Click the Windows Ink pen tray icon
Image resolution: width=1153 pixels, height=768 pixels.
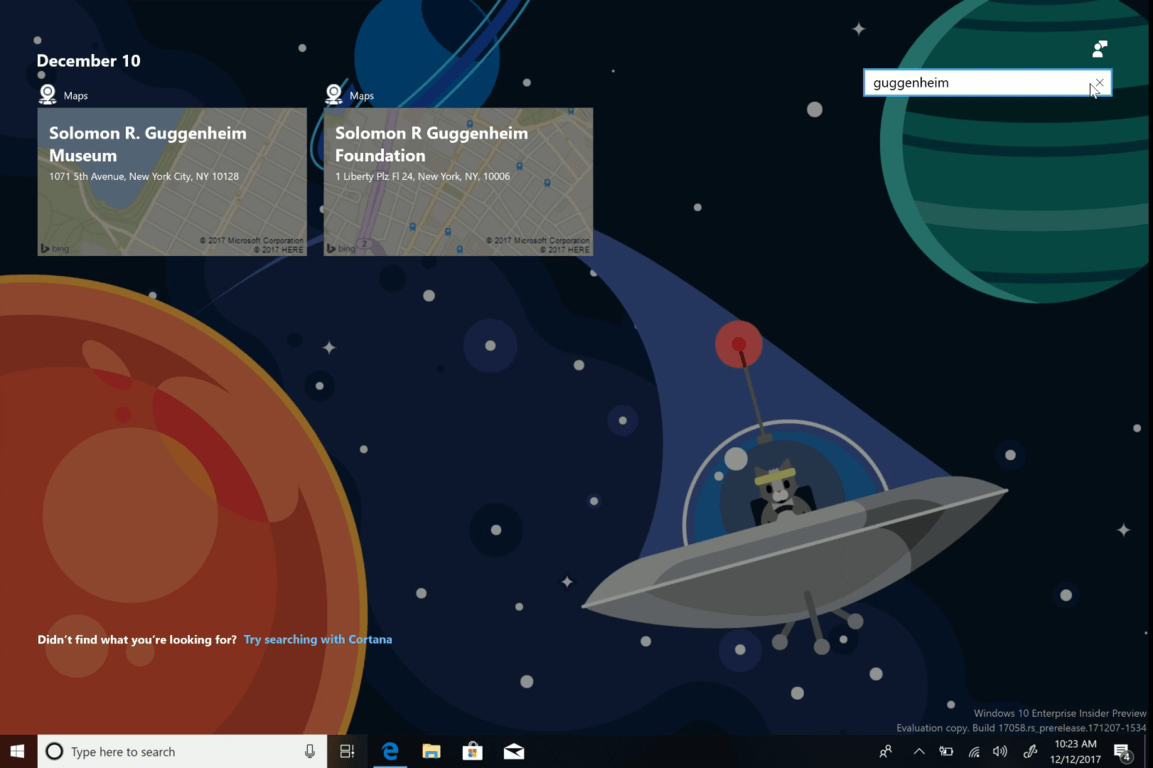[x=1030, y=751]
